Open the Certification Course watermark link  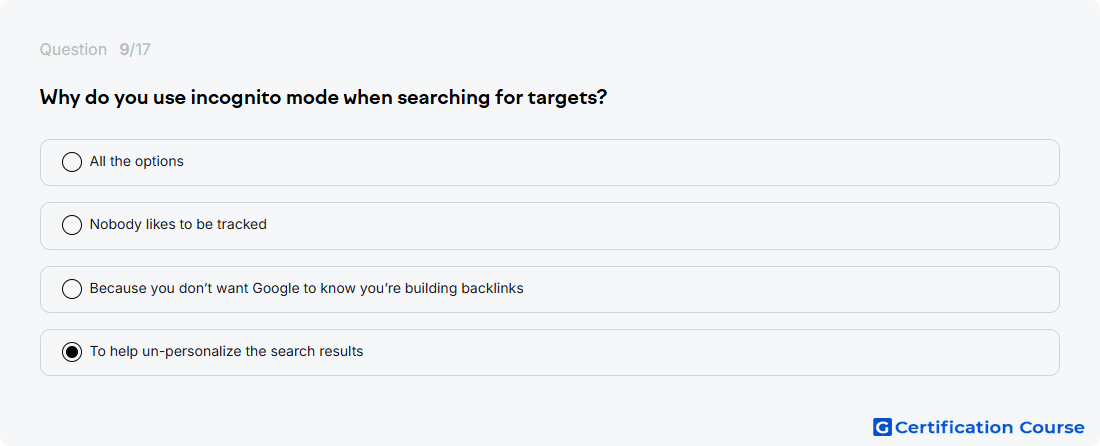(979, 427)
